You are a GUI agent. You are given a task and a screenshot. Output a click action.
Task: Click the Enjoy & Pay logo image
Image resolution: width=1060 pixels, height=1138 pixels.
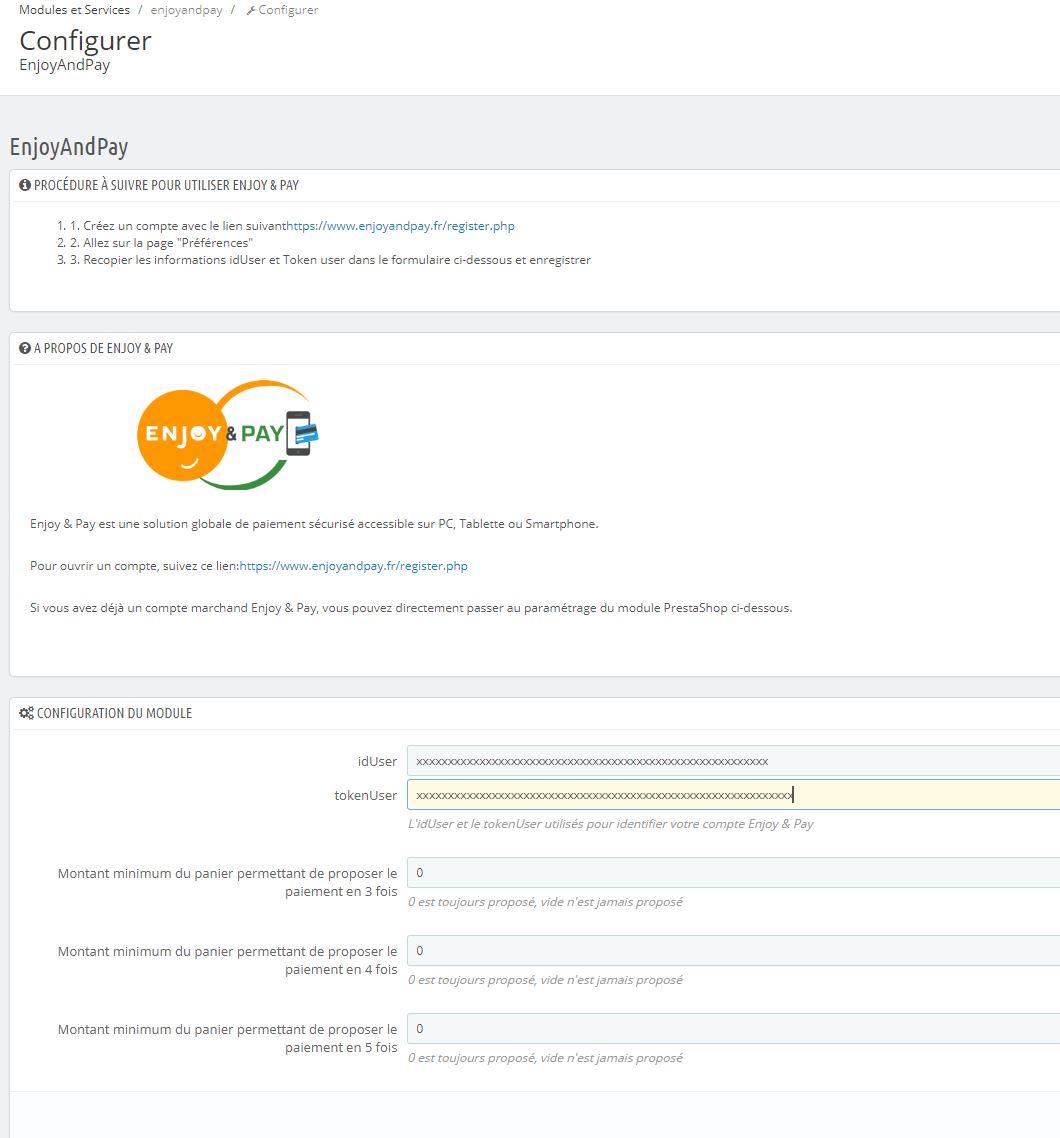click(x=228, y=435)
